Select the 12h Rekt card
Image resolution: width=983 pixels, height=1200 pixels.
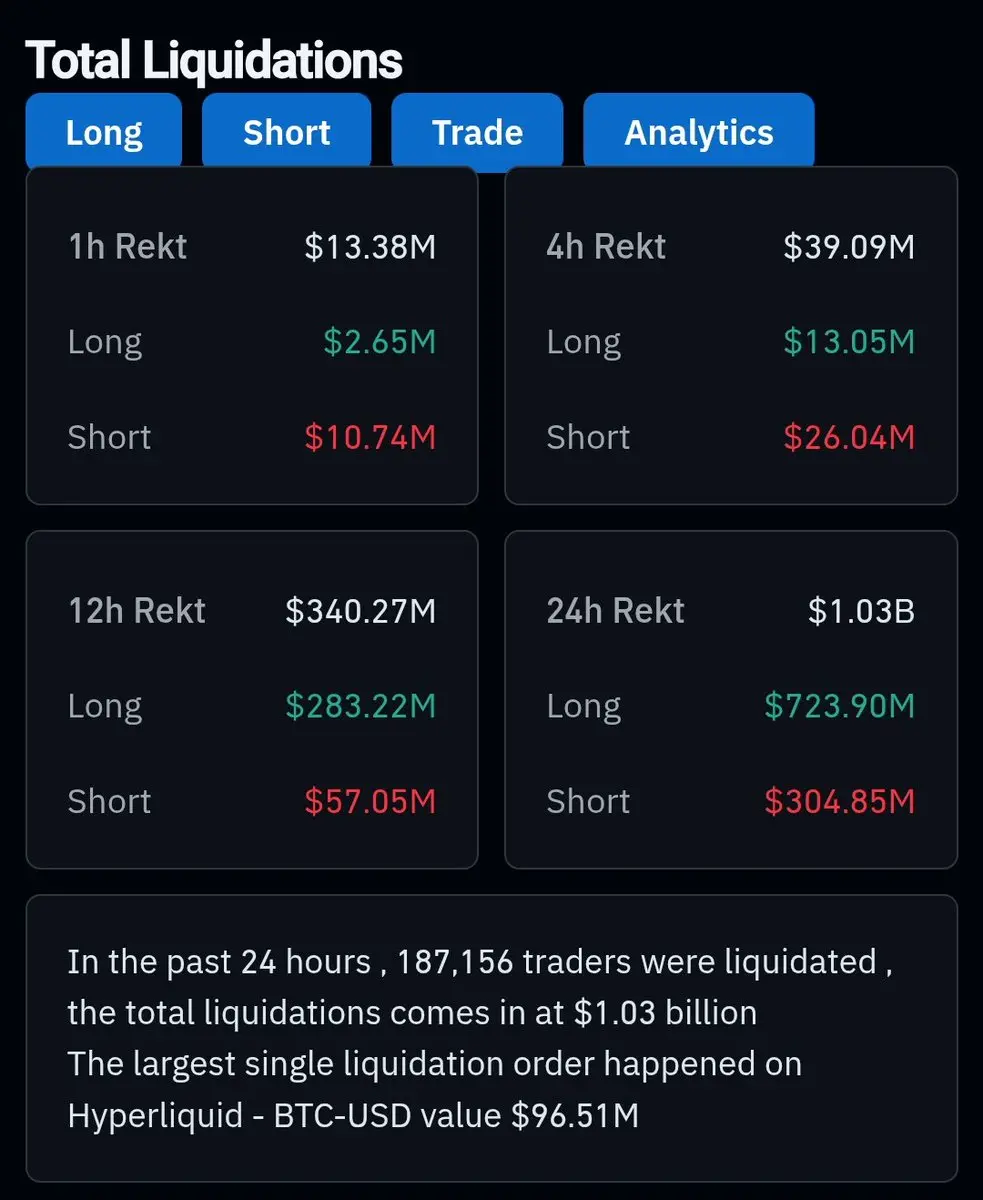[x=252, y=699]
